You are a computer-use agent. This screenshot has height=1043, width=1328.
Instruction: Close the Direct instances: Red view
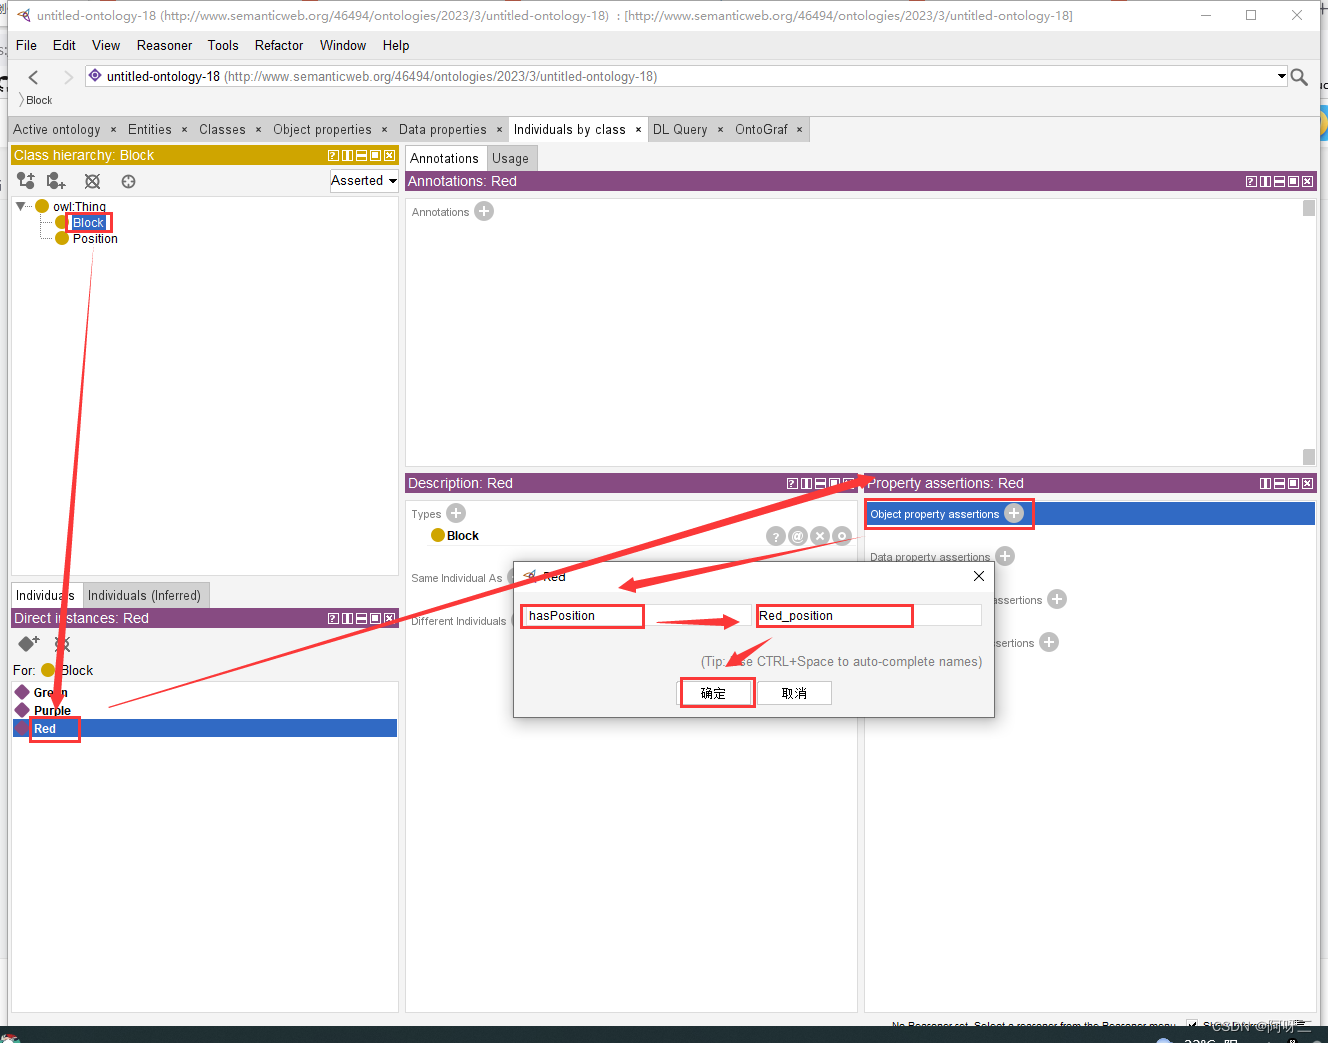389,618
